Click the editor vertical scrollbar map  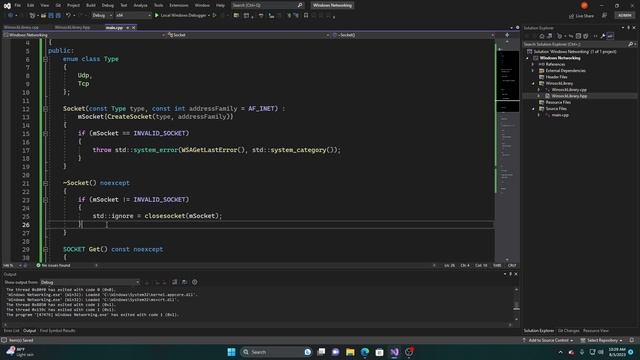(x=508, y=151)
